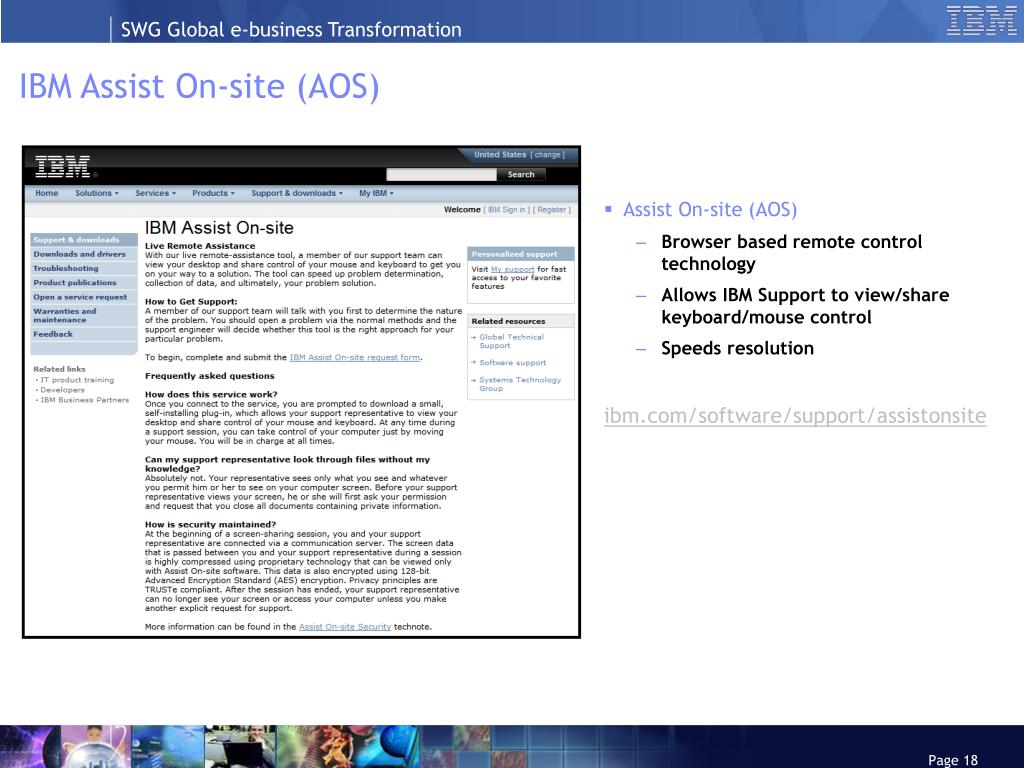This screenshot has width=1024, height=768.
Task: Open Downloads and drivers sidebar item
Action: [84, 254]
